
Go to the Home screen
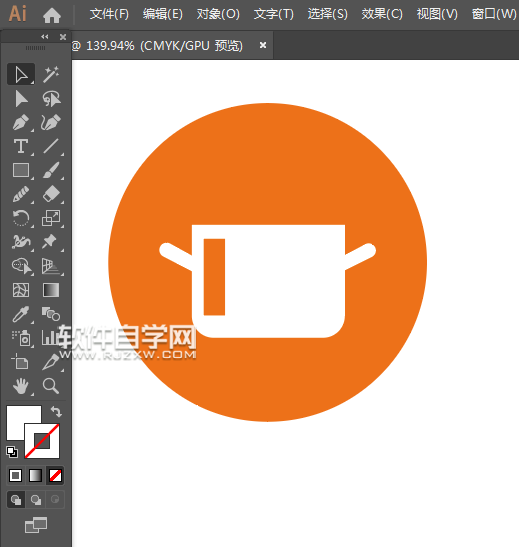52,15
